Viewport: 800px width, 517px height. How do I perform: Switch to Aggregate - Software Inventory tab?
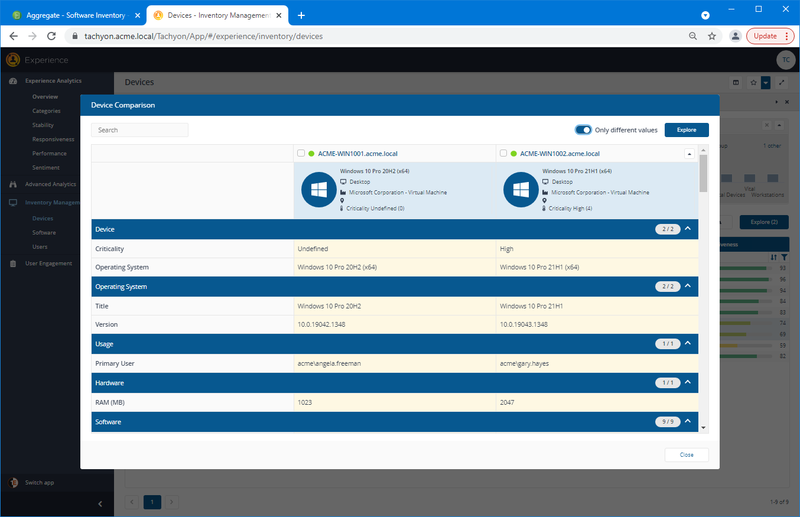76,15
